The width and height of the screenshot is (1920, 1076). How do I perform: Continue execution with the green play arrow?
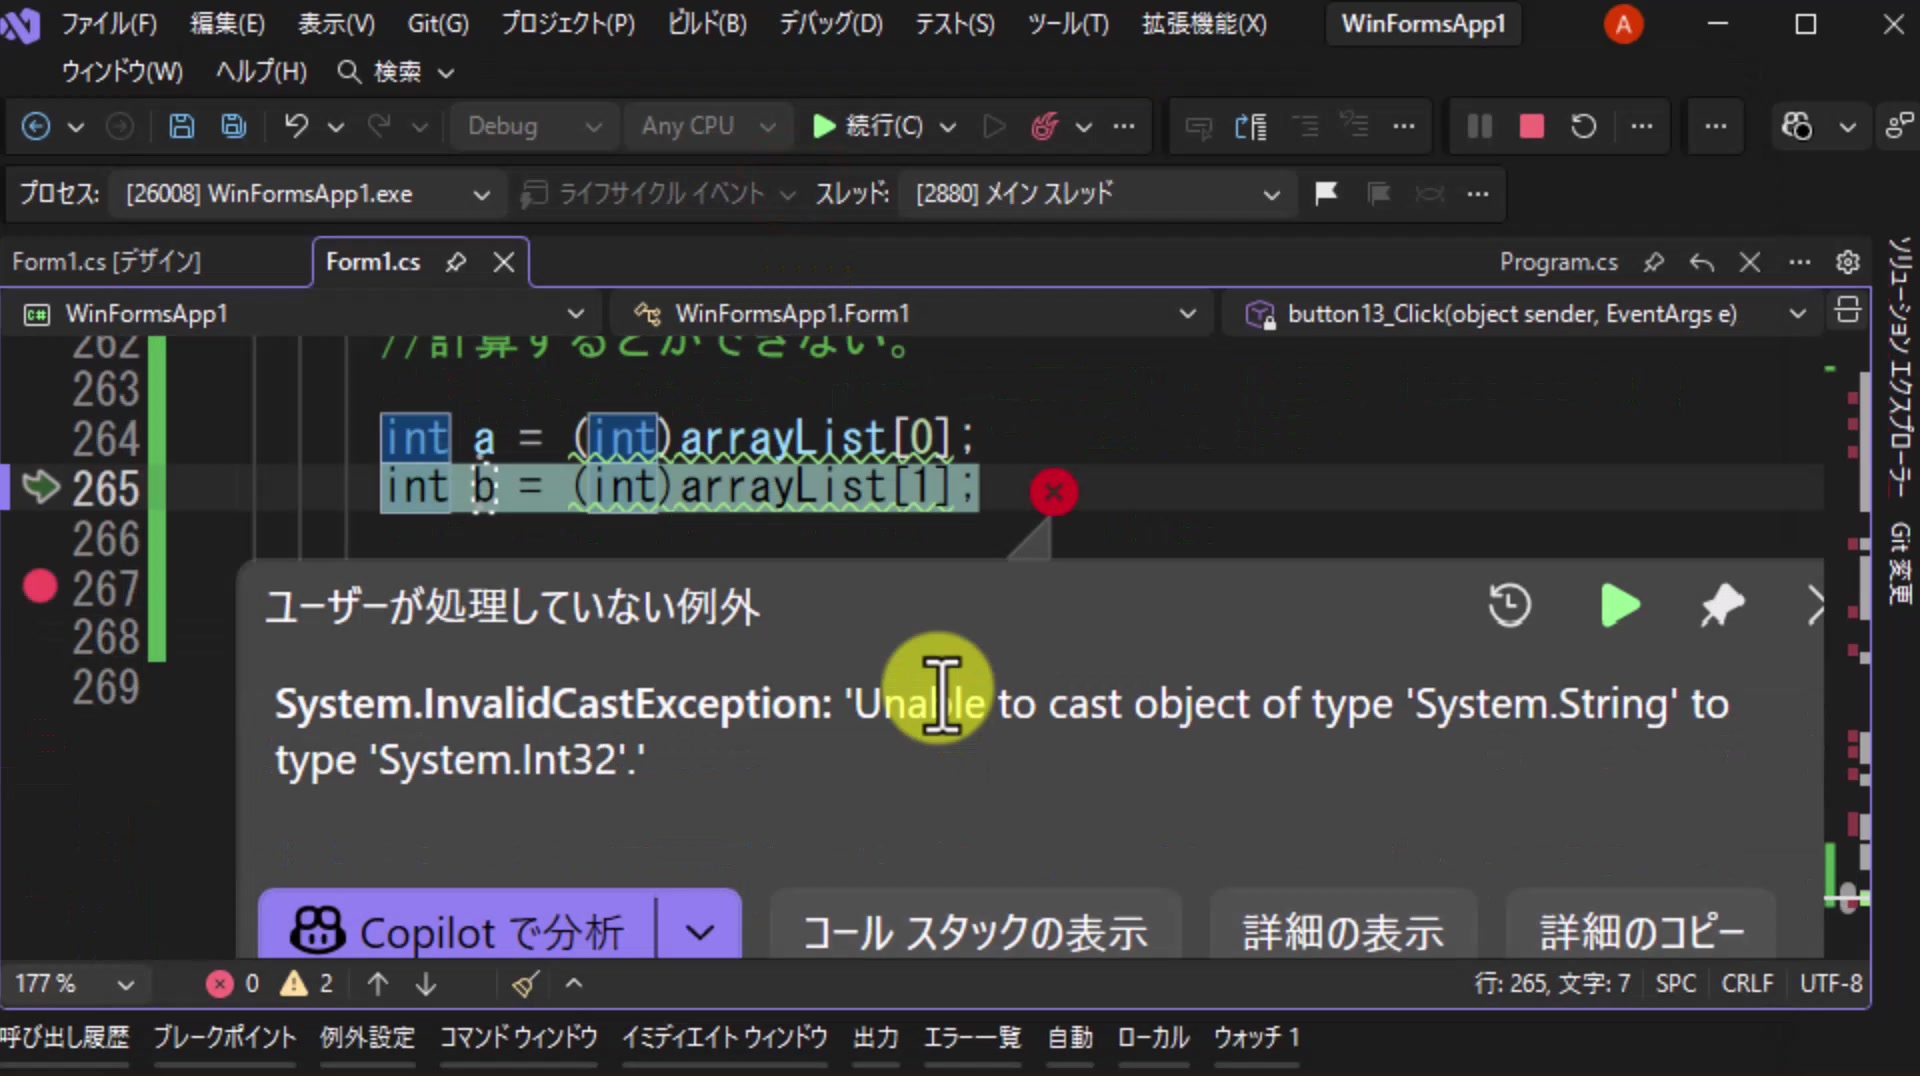[1619, 606]
